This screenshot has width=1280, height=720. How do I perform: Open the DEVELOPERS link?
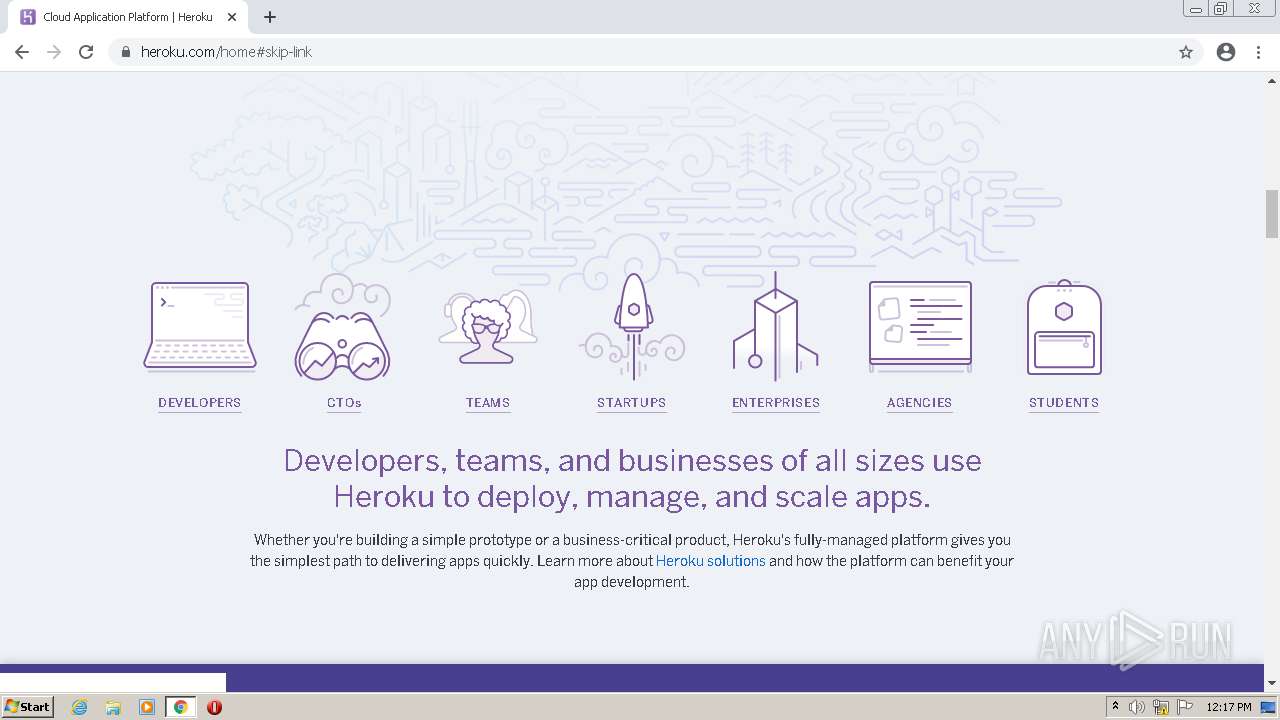click(200, 403)
